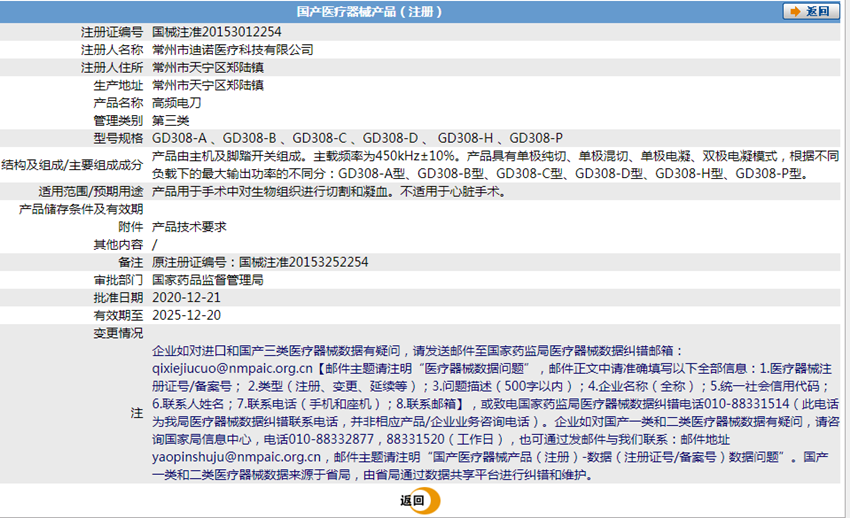Click the 结构及组成/主要组成成分 label
Image resolution: width=850 pixels, height=518 pixels.
pos(72,165)
